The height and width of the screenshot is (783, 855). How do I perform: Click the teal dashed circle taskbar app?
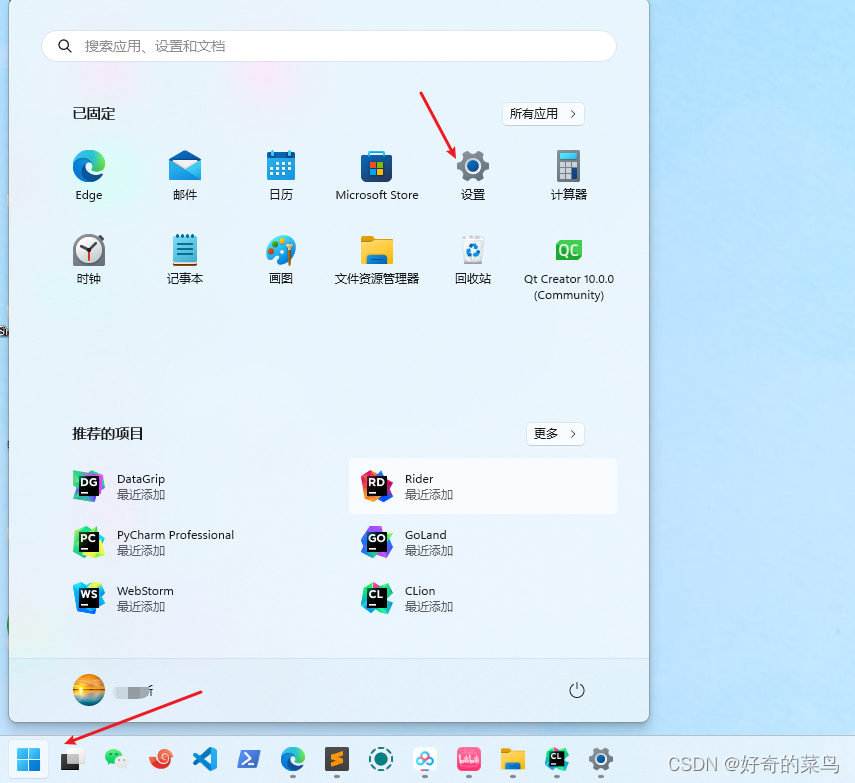click(381, 759)
